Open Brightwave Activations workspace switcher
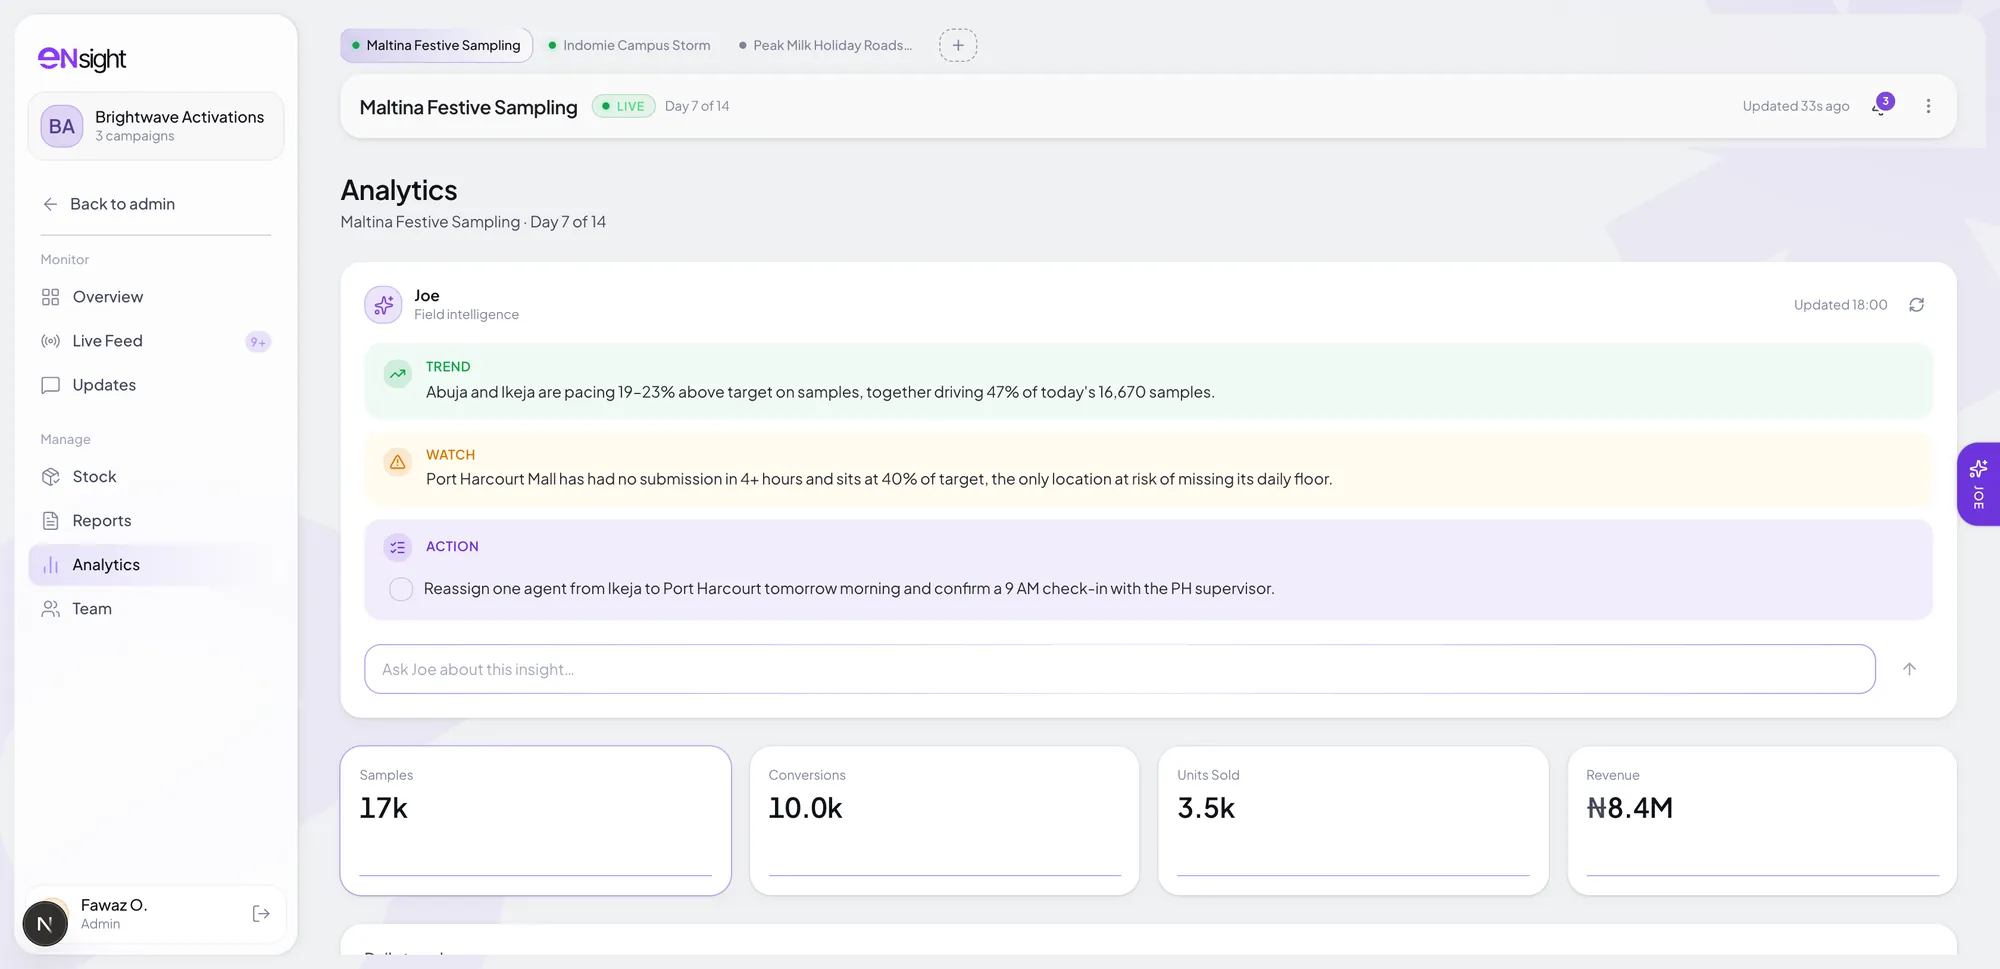 (x=156, y=126)
